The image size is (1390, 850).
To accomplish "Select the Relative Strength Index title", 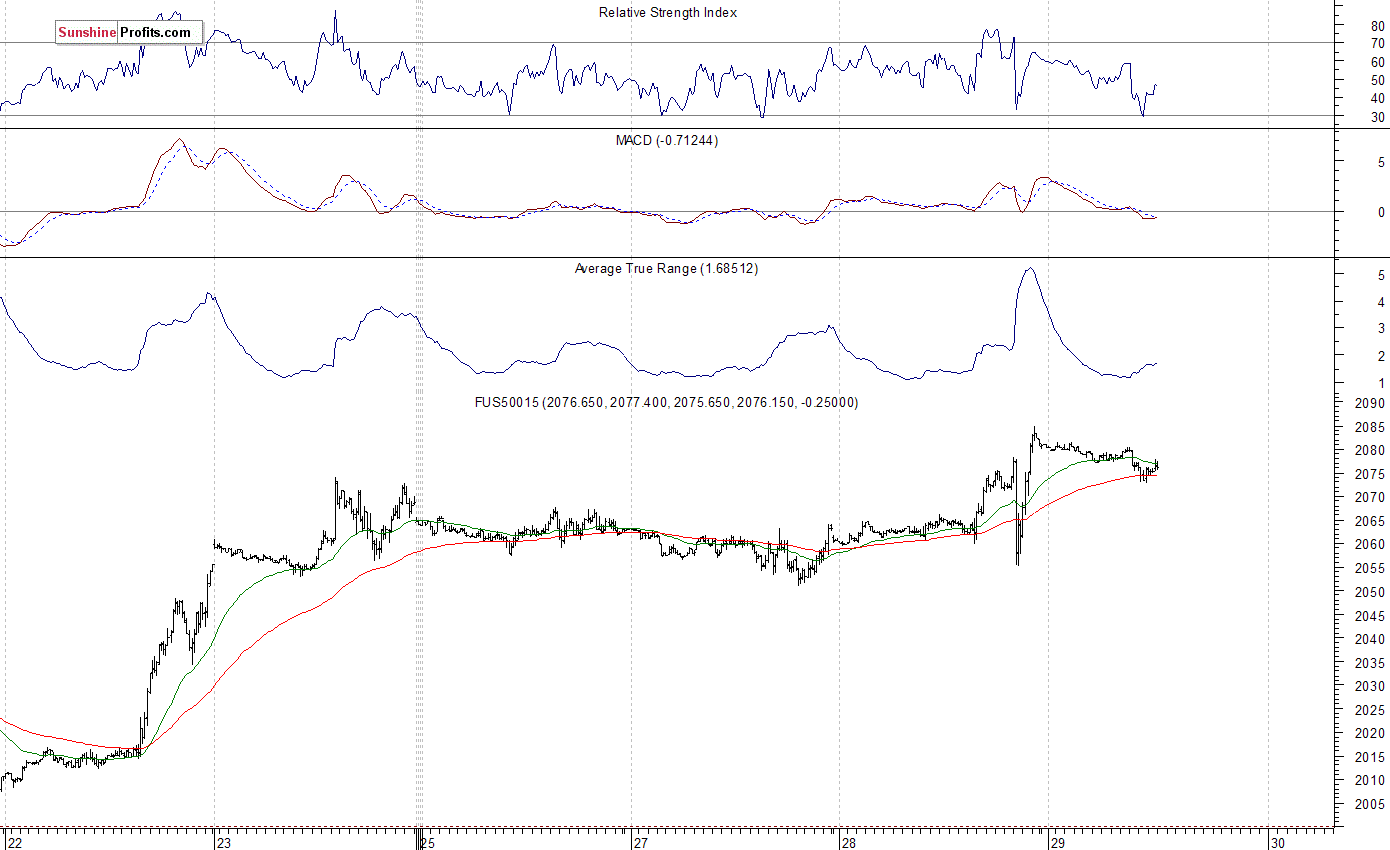I will [668, 13].
